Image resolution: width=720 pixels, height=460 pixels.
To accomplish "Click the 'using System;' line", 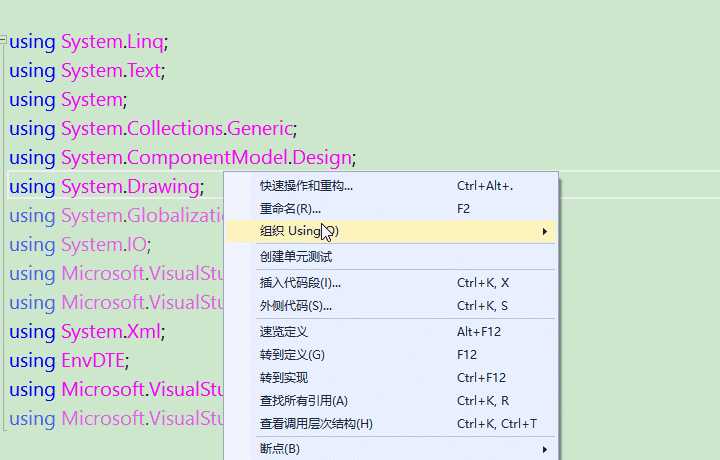I will [68, 100].
